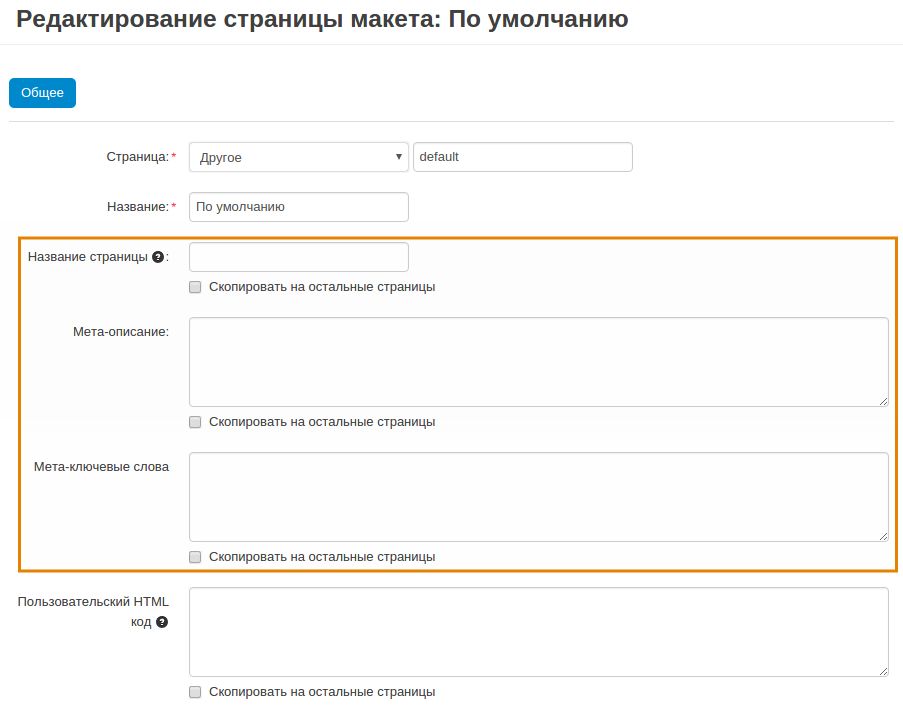Click the Название field containing По умолчанию
903x714 pixels.
pos(299,207)
